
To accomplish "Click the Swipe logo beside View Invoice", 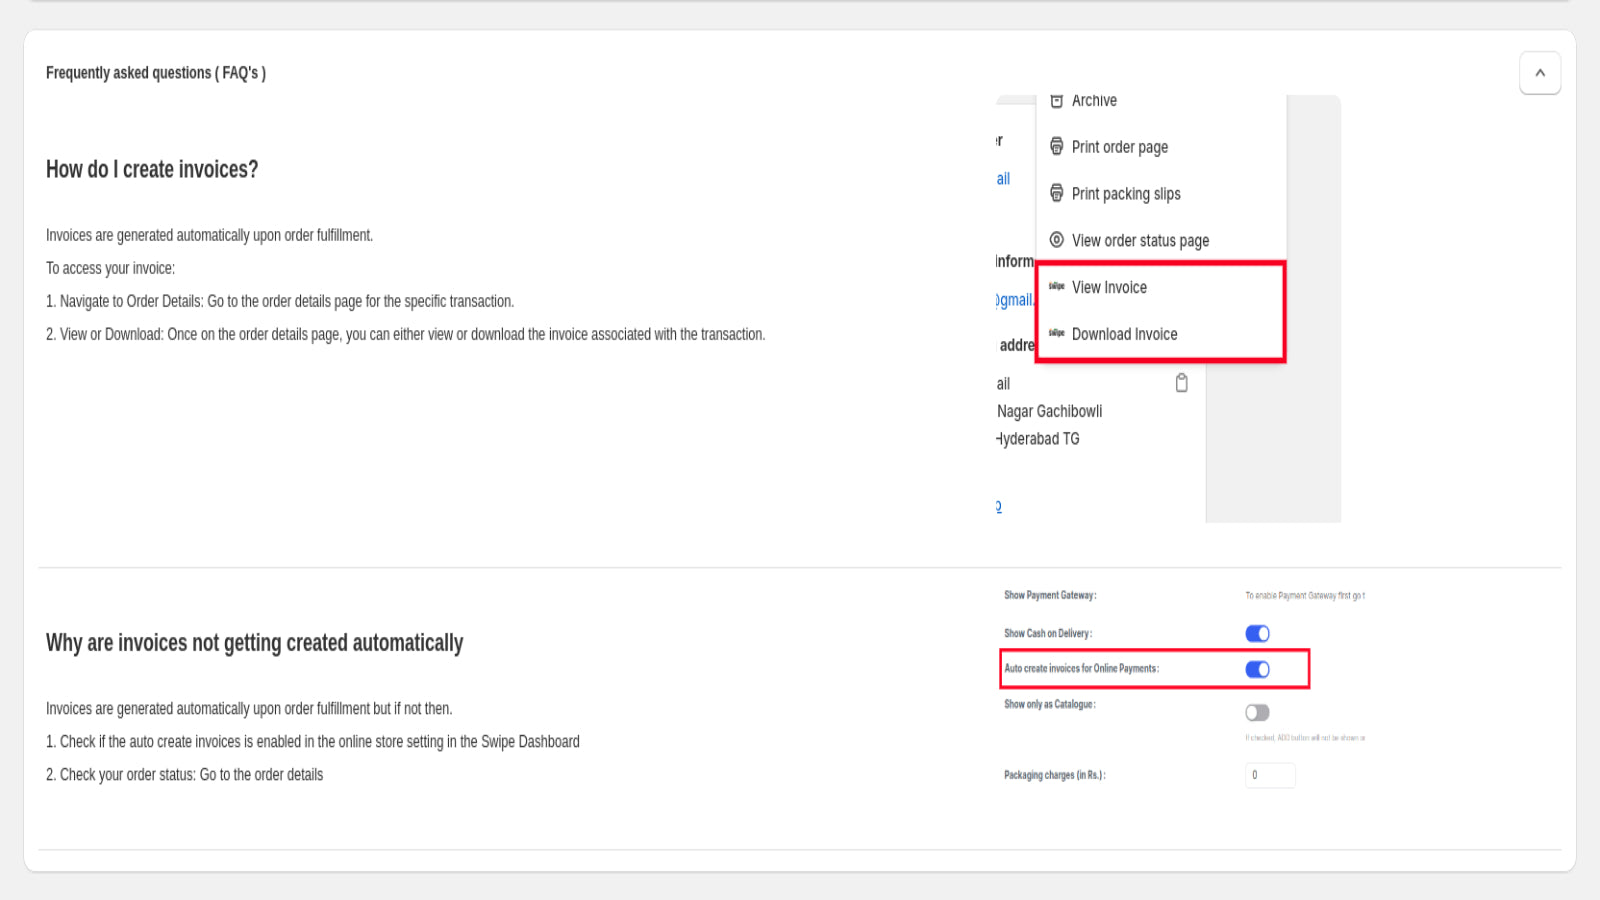I will [x=1057, y=287].
